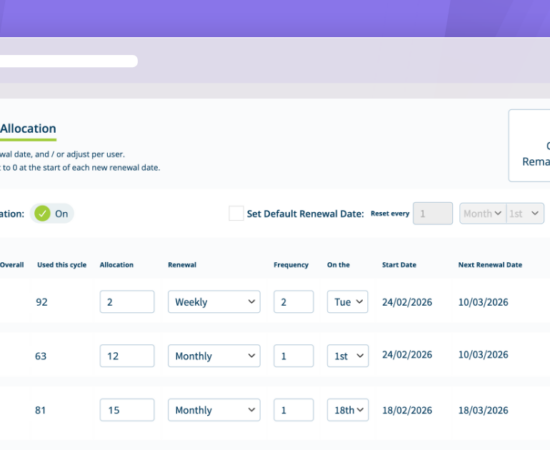
Task: Click the On the column header
Action: click(338, 265)
